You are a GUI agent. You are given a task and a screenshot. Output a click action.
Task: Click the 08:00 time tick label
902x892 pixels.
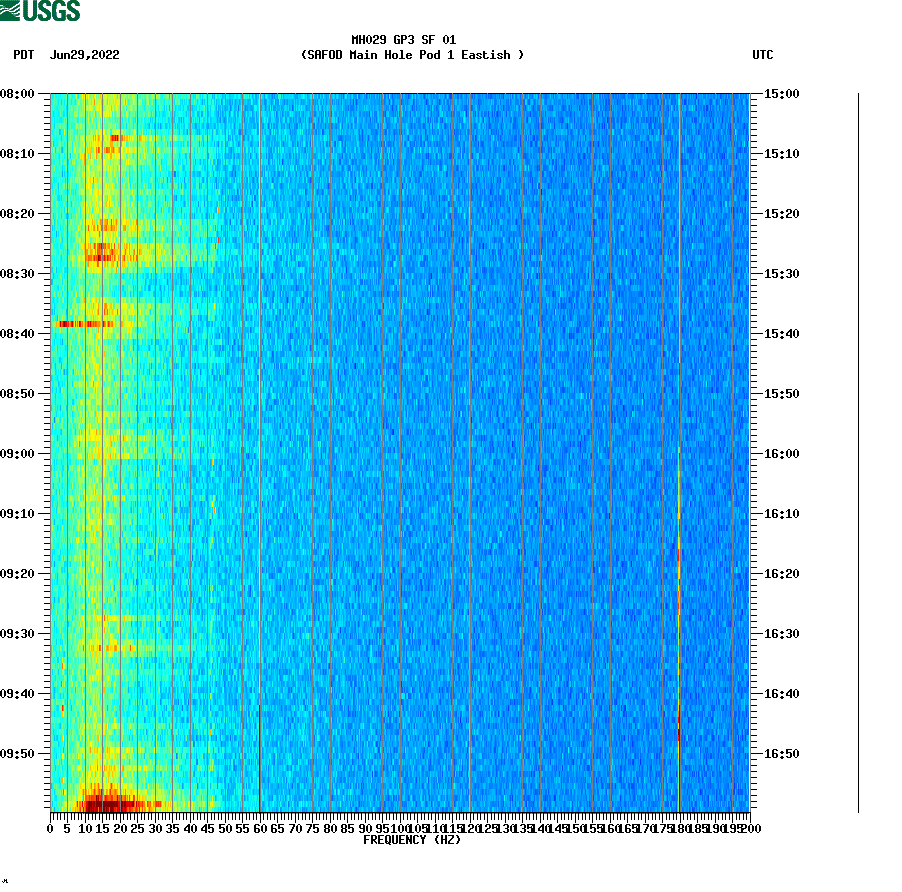(20, 95)
